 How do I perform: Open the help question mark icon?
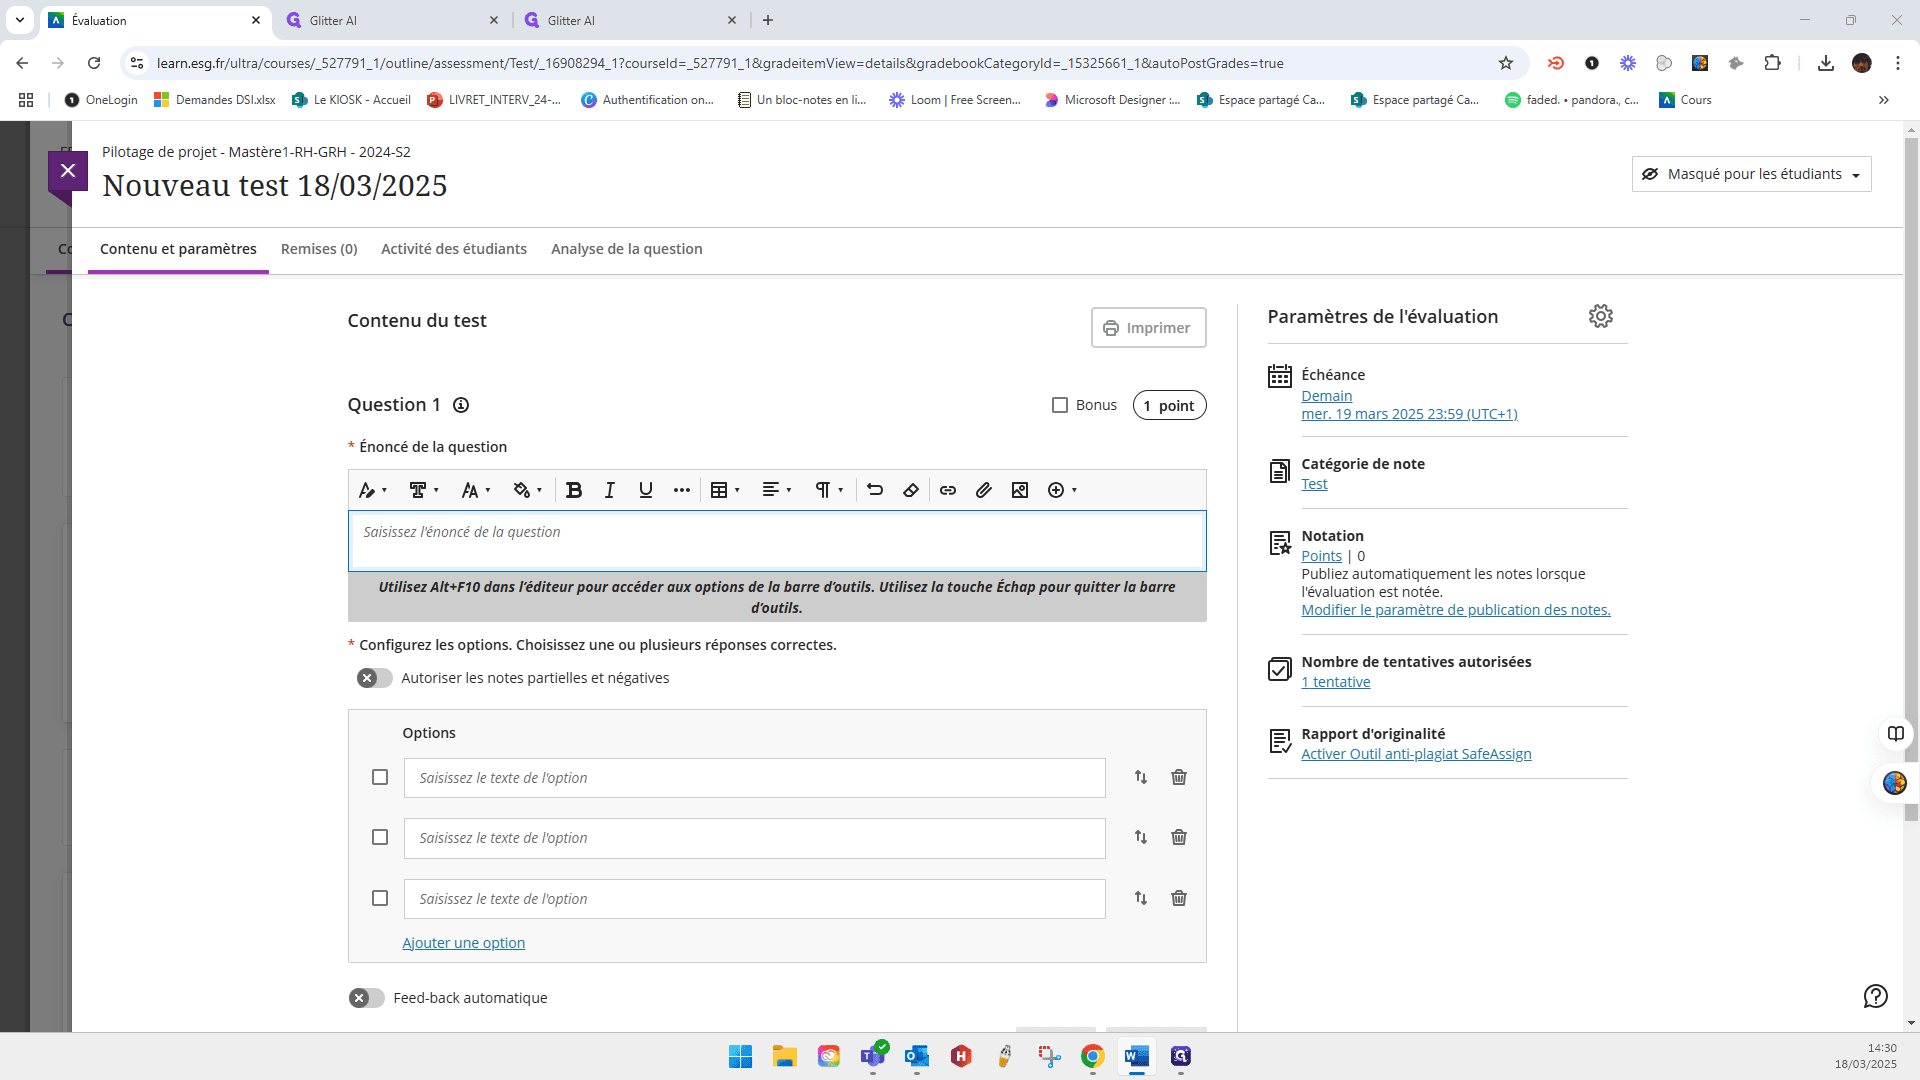(1876, 996)
